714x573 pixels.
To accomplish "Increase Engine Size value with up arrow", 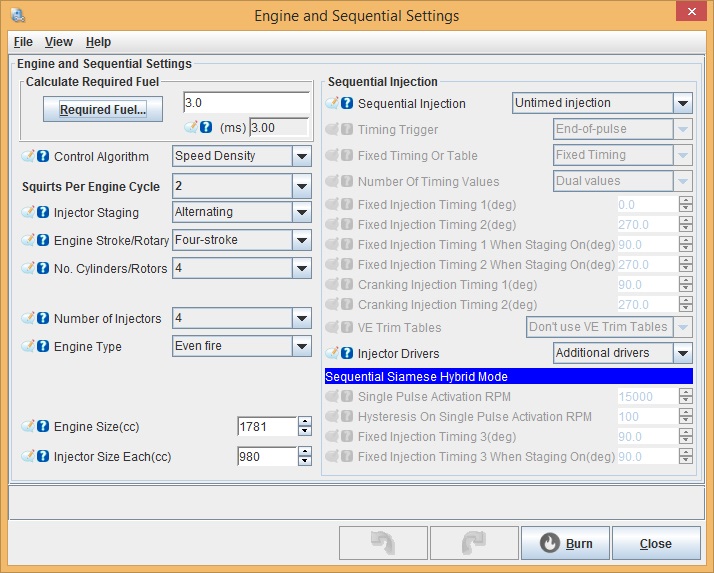I will (x=305, y=422).
